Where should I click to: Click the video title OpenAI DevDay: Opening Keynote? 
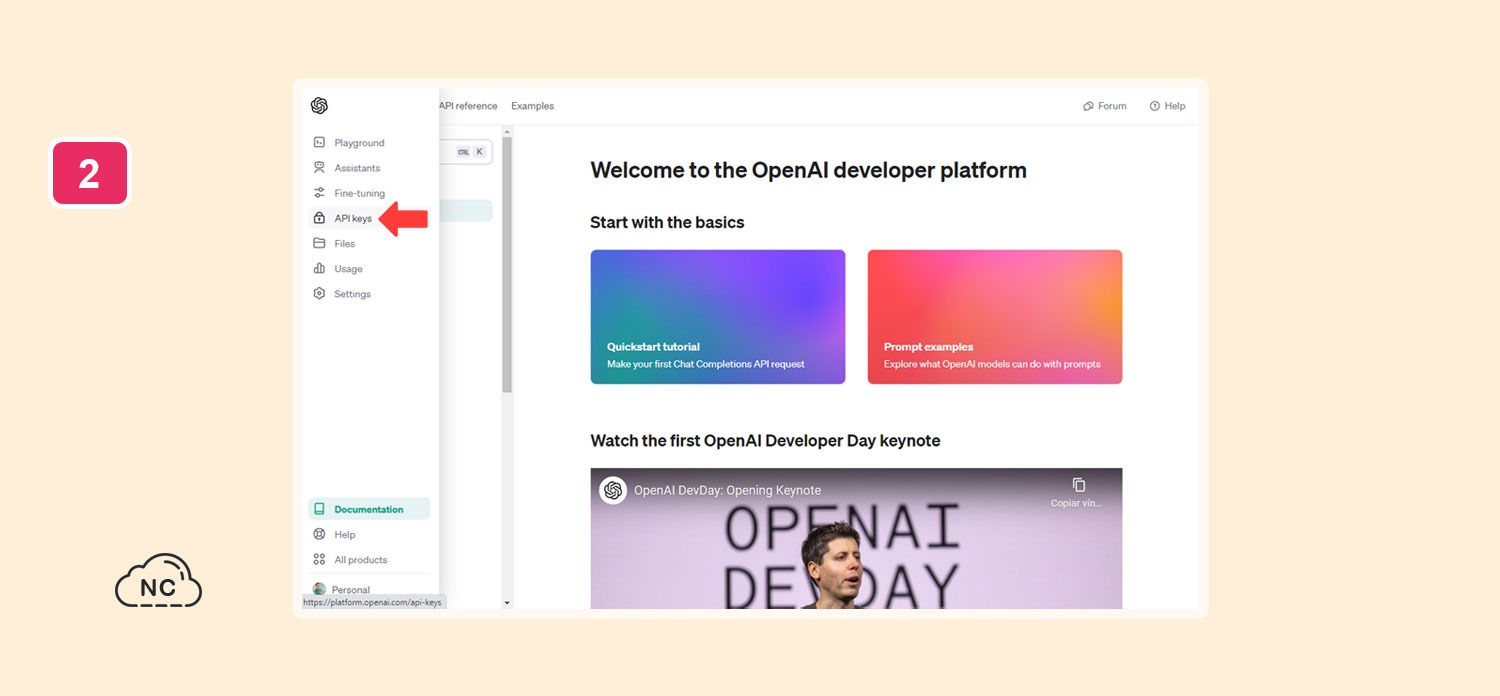coord(727,490)
